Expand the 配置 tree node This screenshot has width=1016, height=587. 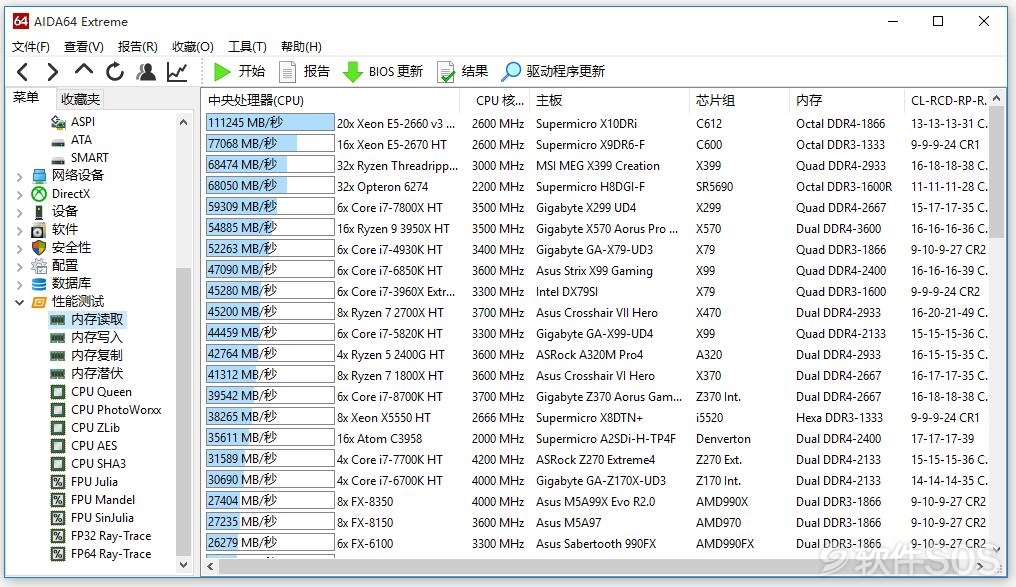[x=19, y=266]
